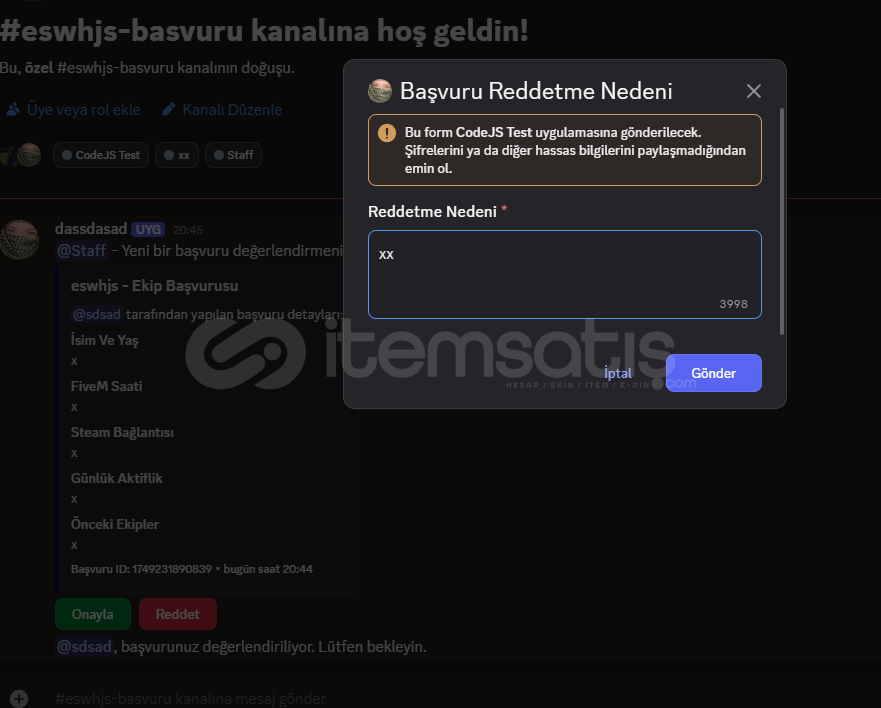This screenshot has height=708, width=881.
Task: Close the Başvuru Reddetme Nedeni dialog
Action: 753,91
